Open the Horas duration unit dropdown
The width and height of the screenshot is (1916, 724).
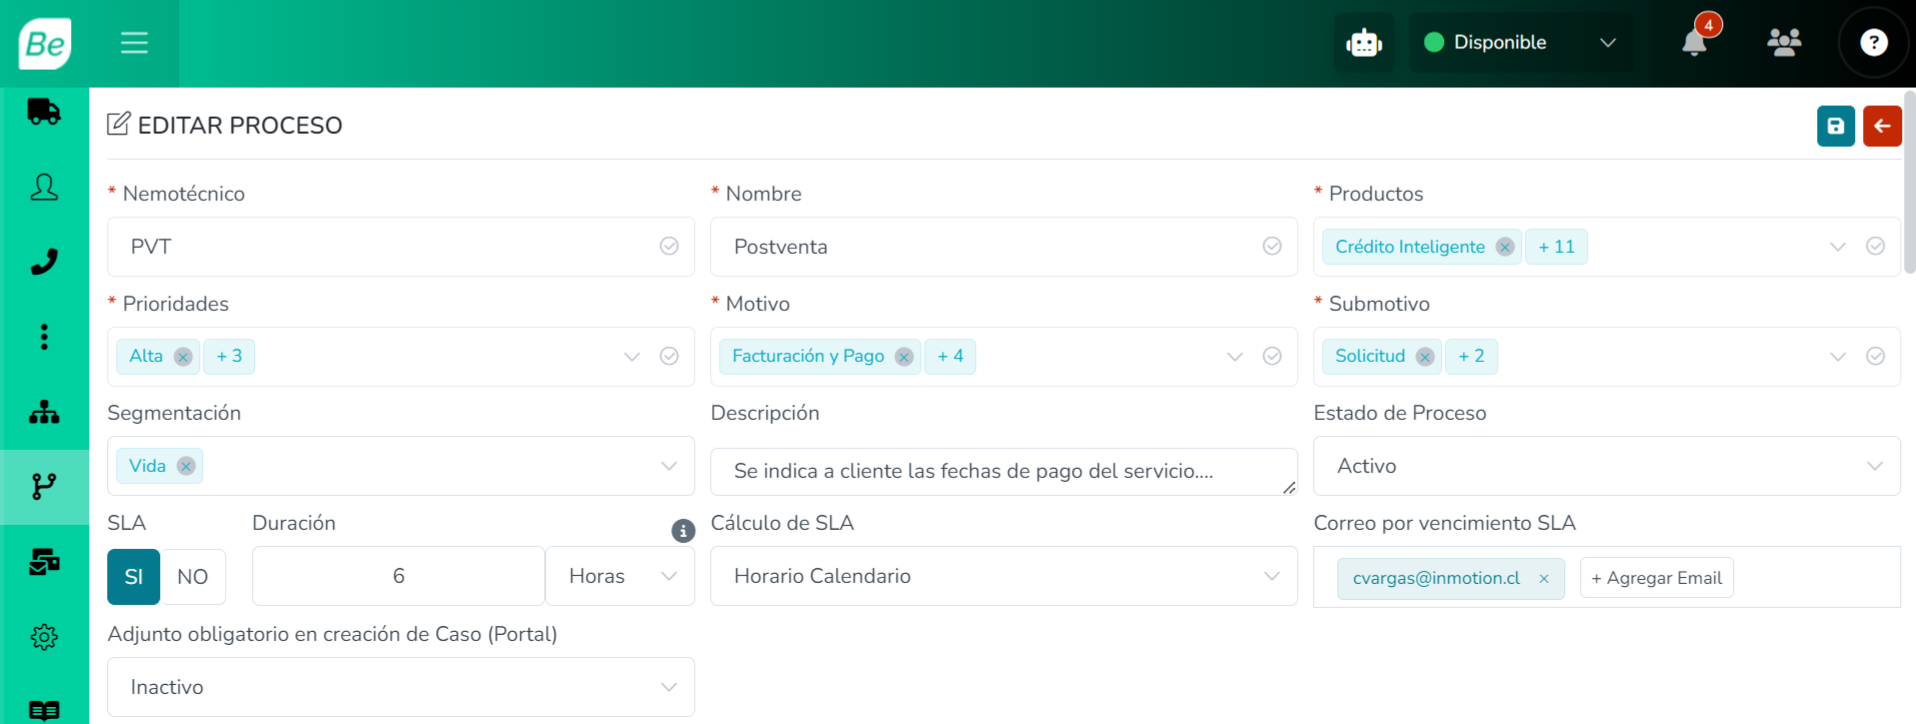620,576
